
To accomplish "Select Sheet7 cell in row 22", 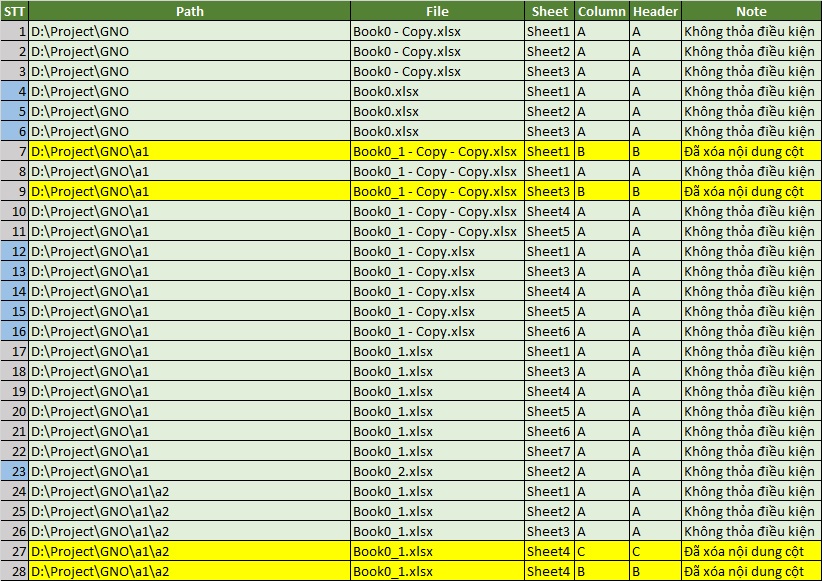I will click(549, 451).
